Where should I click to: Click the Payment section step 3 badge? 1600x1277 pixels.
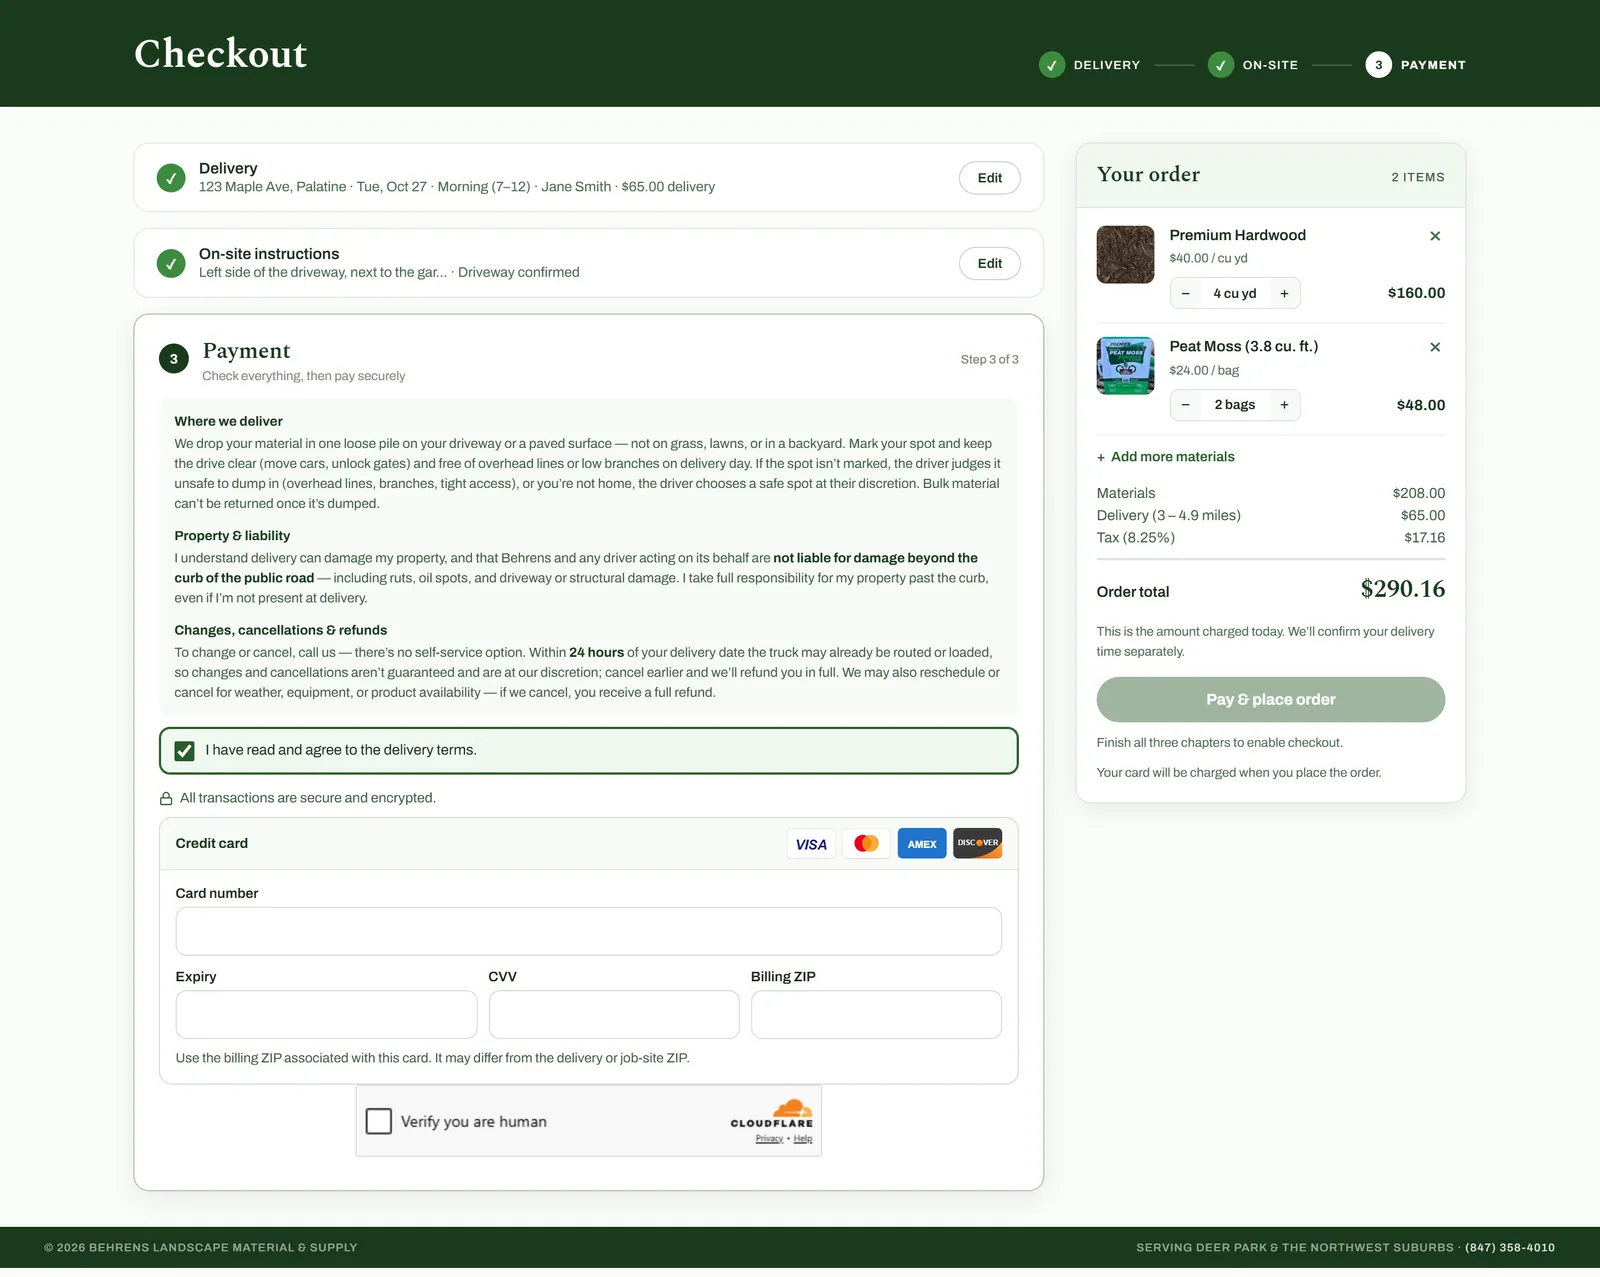coord(174,359)
